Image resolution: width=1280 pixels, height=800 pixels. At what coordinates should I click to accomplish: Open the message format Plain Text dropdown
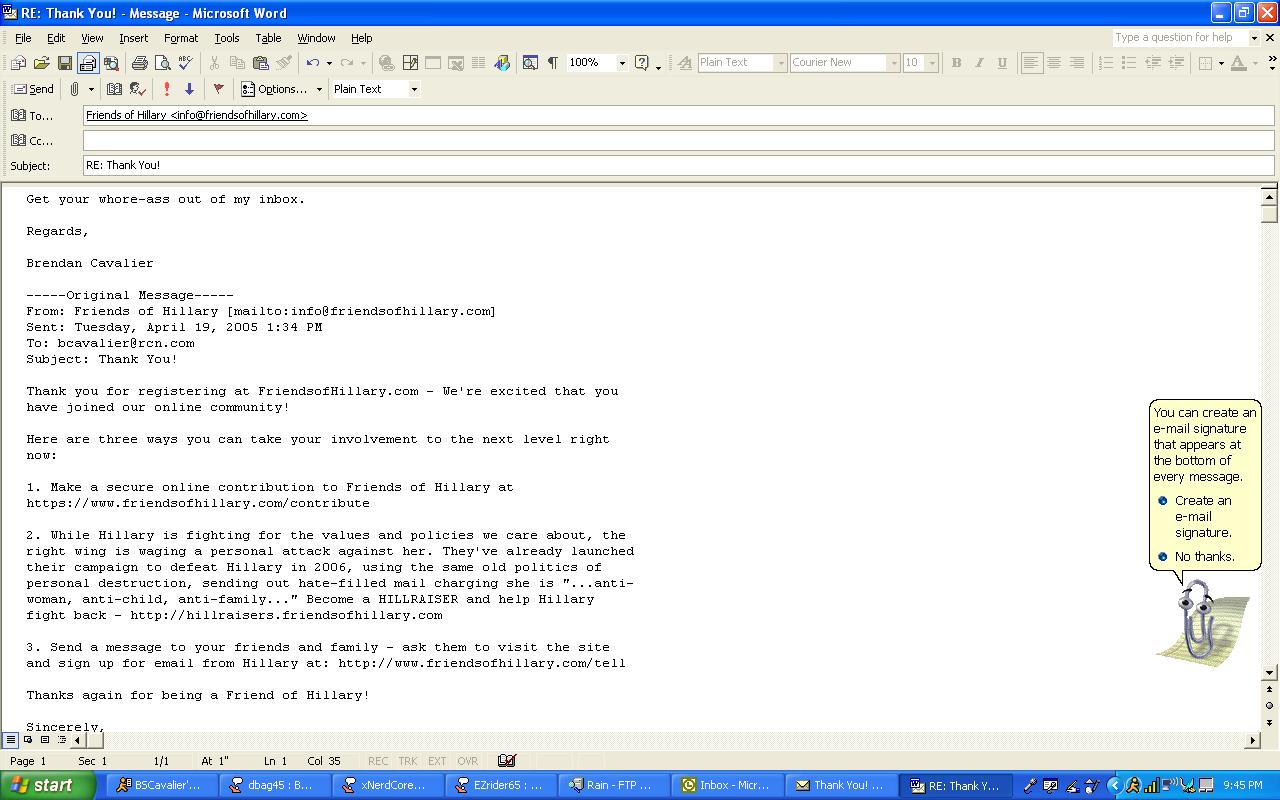(414, 89)
